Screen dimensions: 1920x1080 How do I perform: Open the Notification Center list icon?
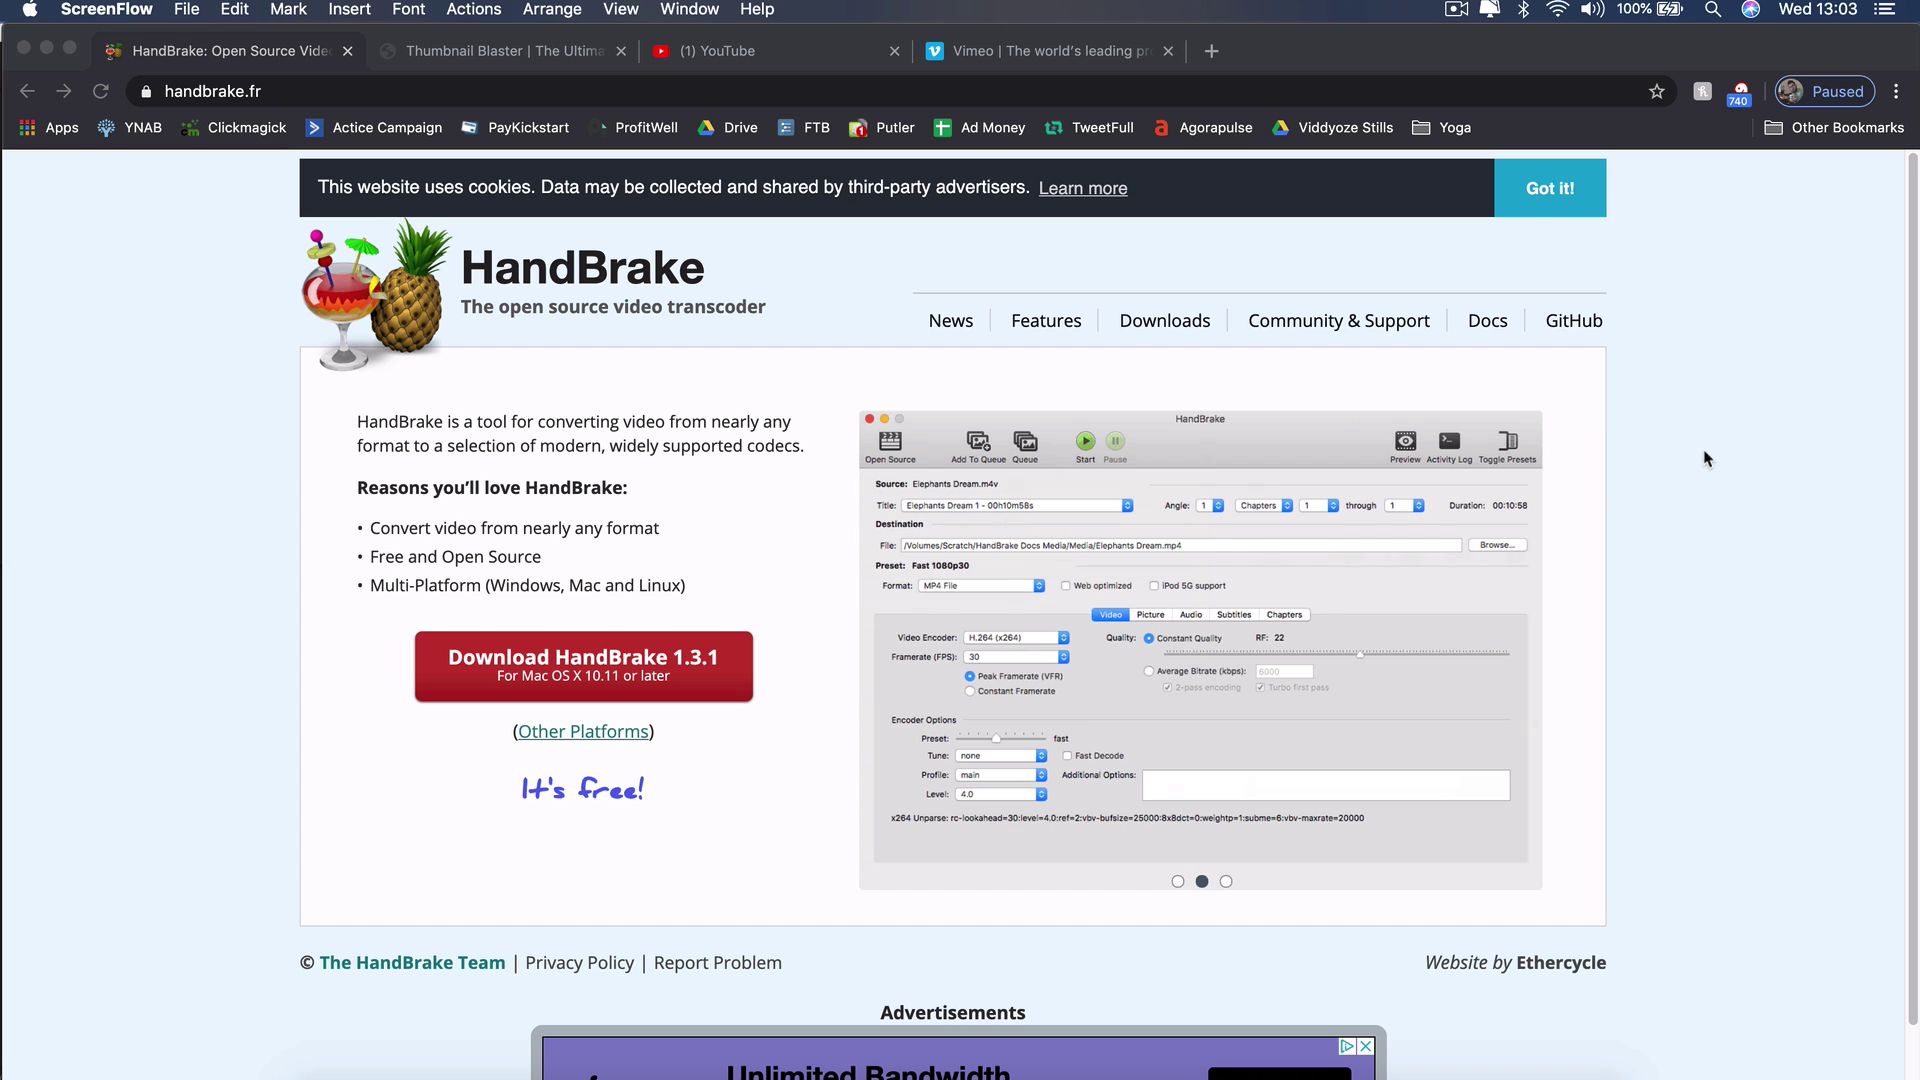click(x=1885, y=9)
